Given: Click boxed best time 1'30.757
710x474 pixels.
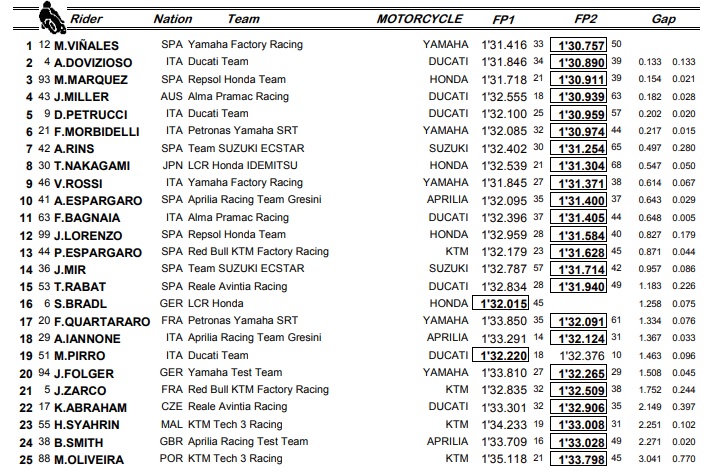Looking at the screenshot, I should point(578,45).
